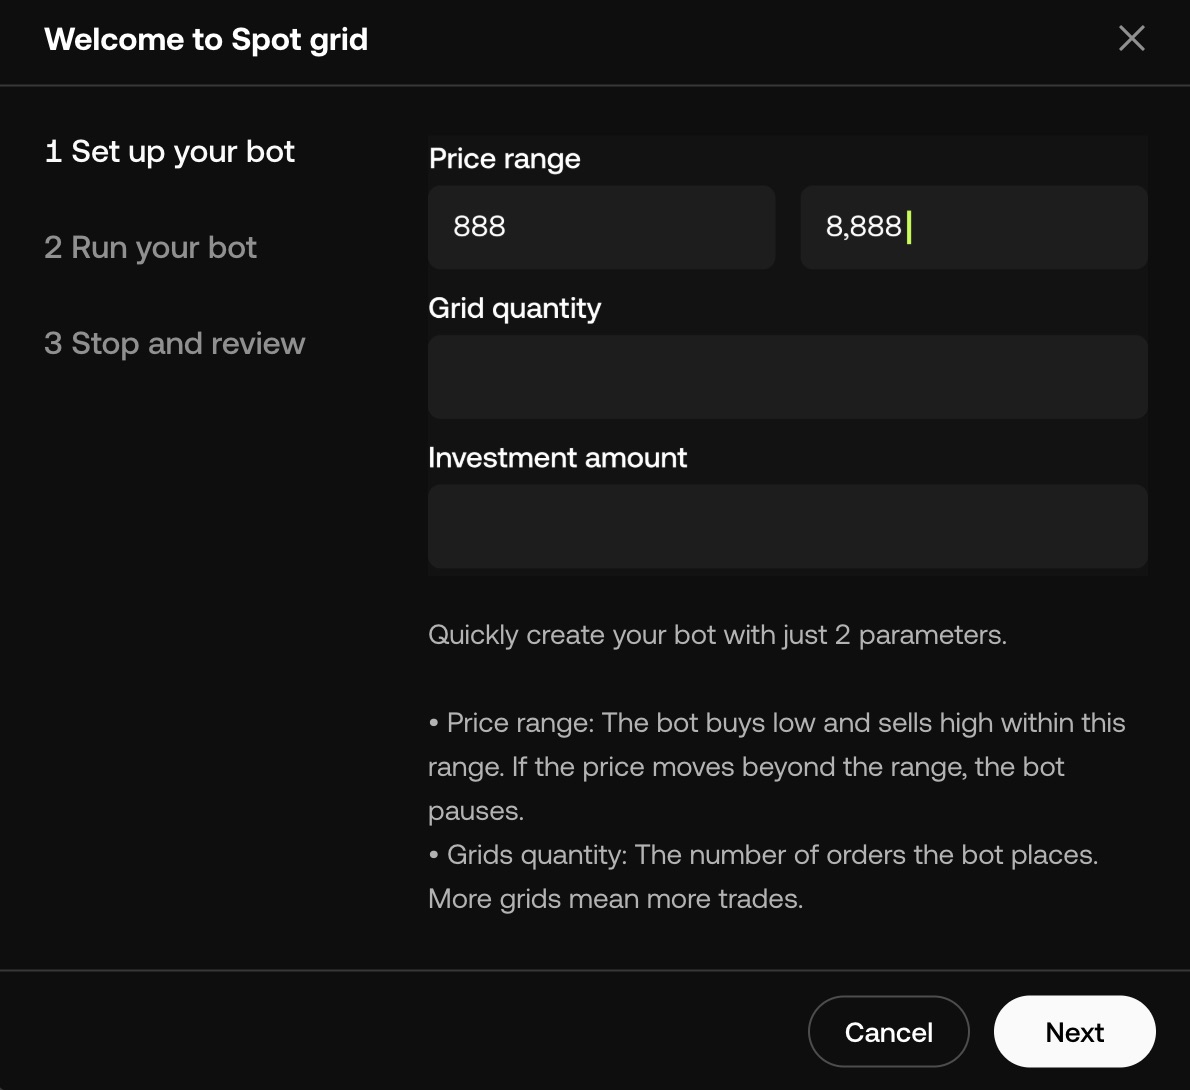This screenshot has height=1090, width=1190.
Task: Focus the Investment amount input box
Action: pyautogui.click(x=787, y=527)
